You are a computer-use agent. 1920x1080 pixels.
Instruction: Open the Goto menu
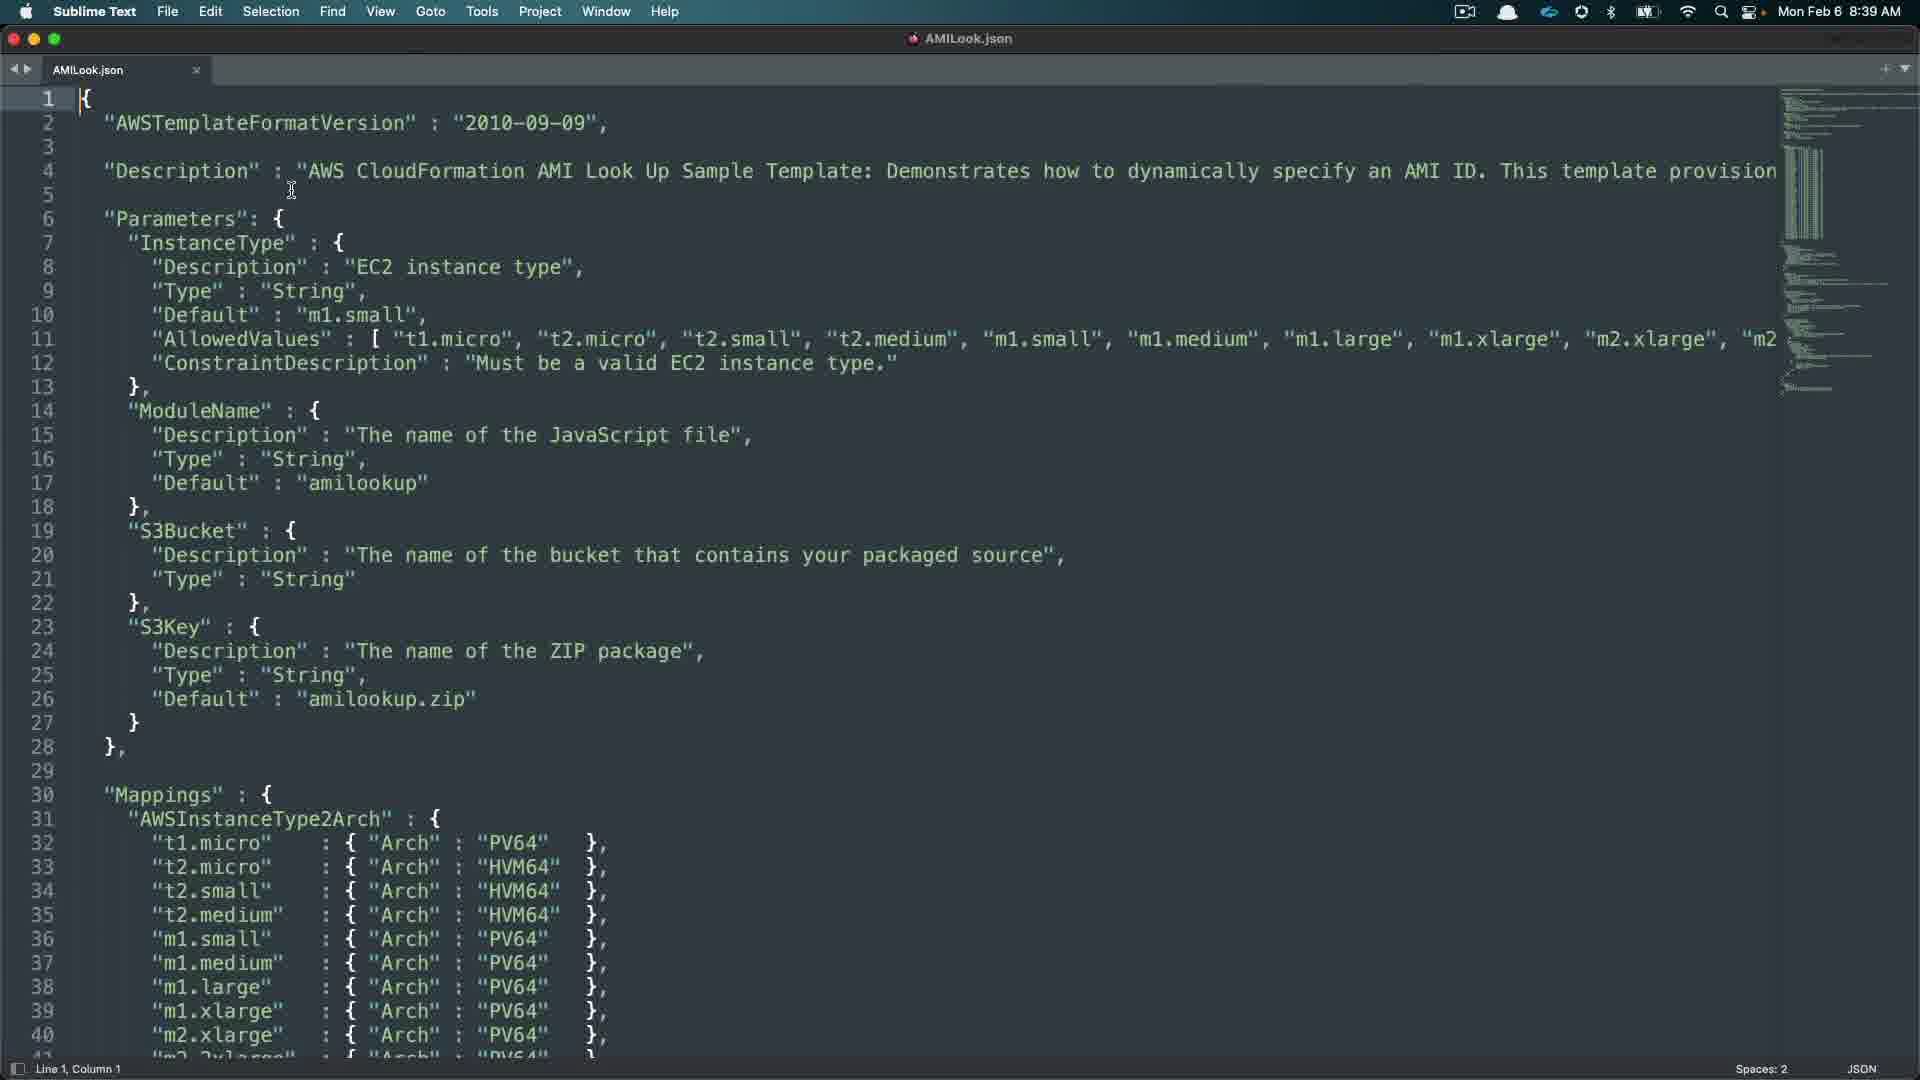pyautogui.click(x=430, y=12)
